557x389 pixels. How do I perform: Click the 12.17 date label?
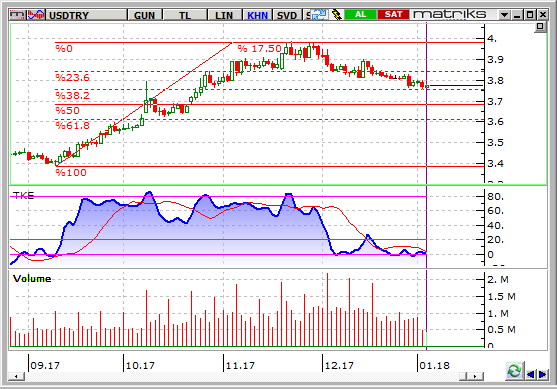[x=339, y=365]
